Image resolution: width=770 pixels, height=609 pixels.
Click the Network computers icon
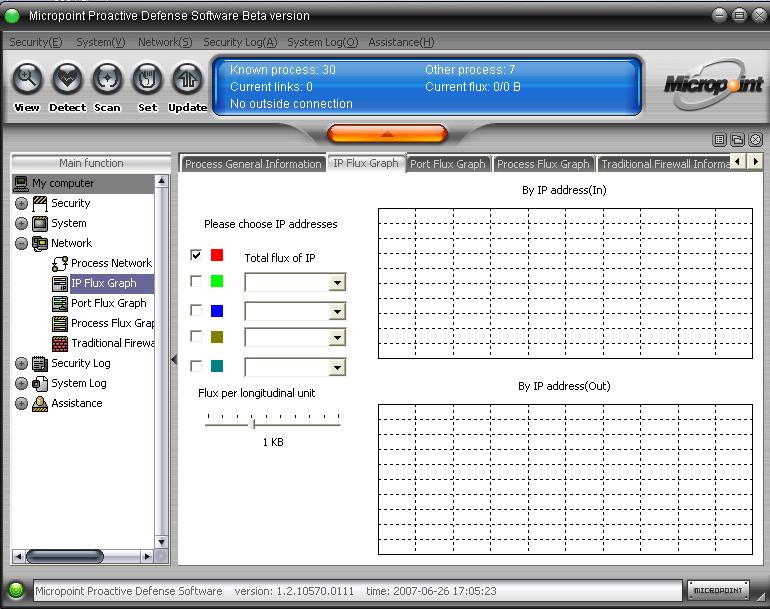point(40,243)
